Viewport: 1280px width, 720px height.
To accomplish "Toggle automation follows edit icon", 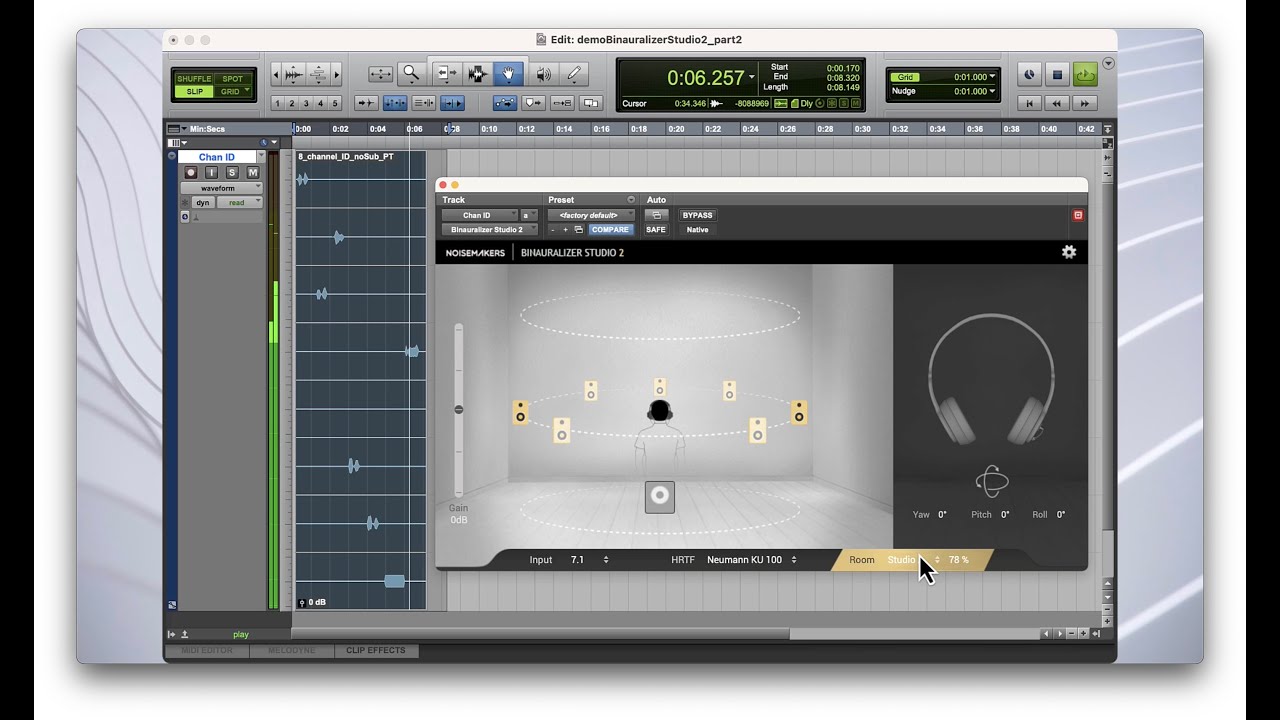I will [505, 103].
